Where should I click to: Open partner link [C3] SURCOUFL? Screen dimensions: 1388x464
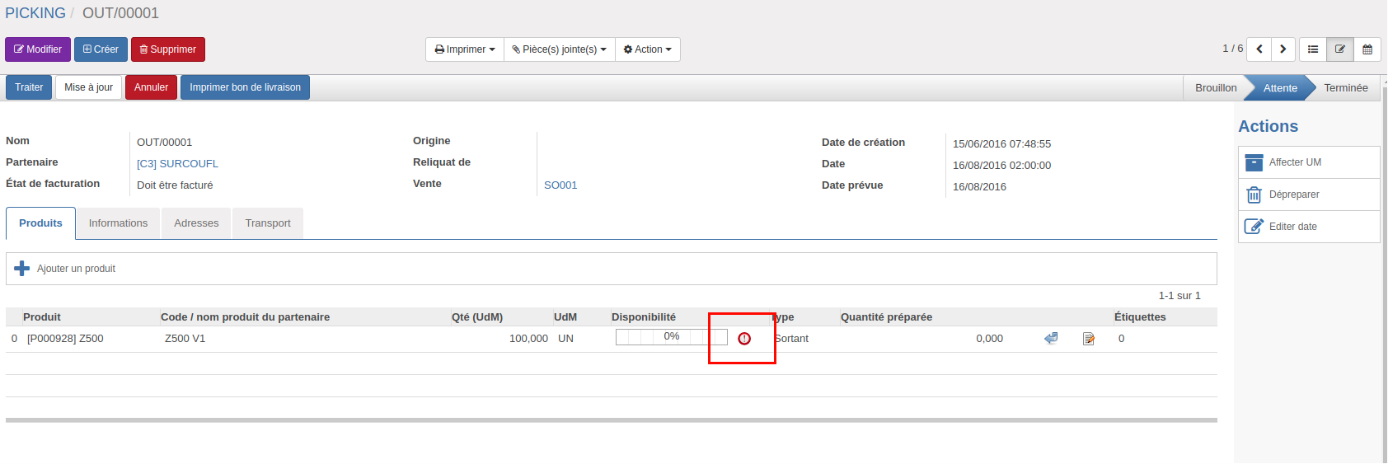pyautogui.click(x=177, y=163)
